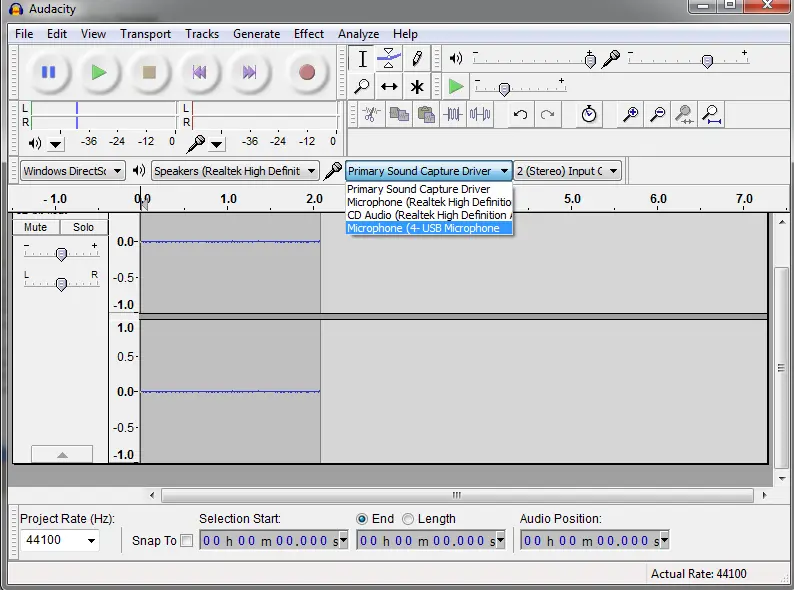
Task: Open the Tracks menu
Action: tap(202, 34)
